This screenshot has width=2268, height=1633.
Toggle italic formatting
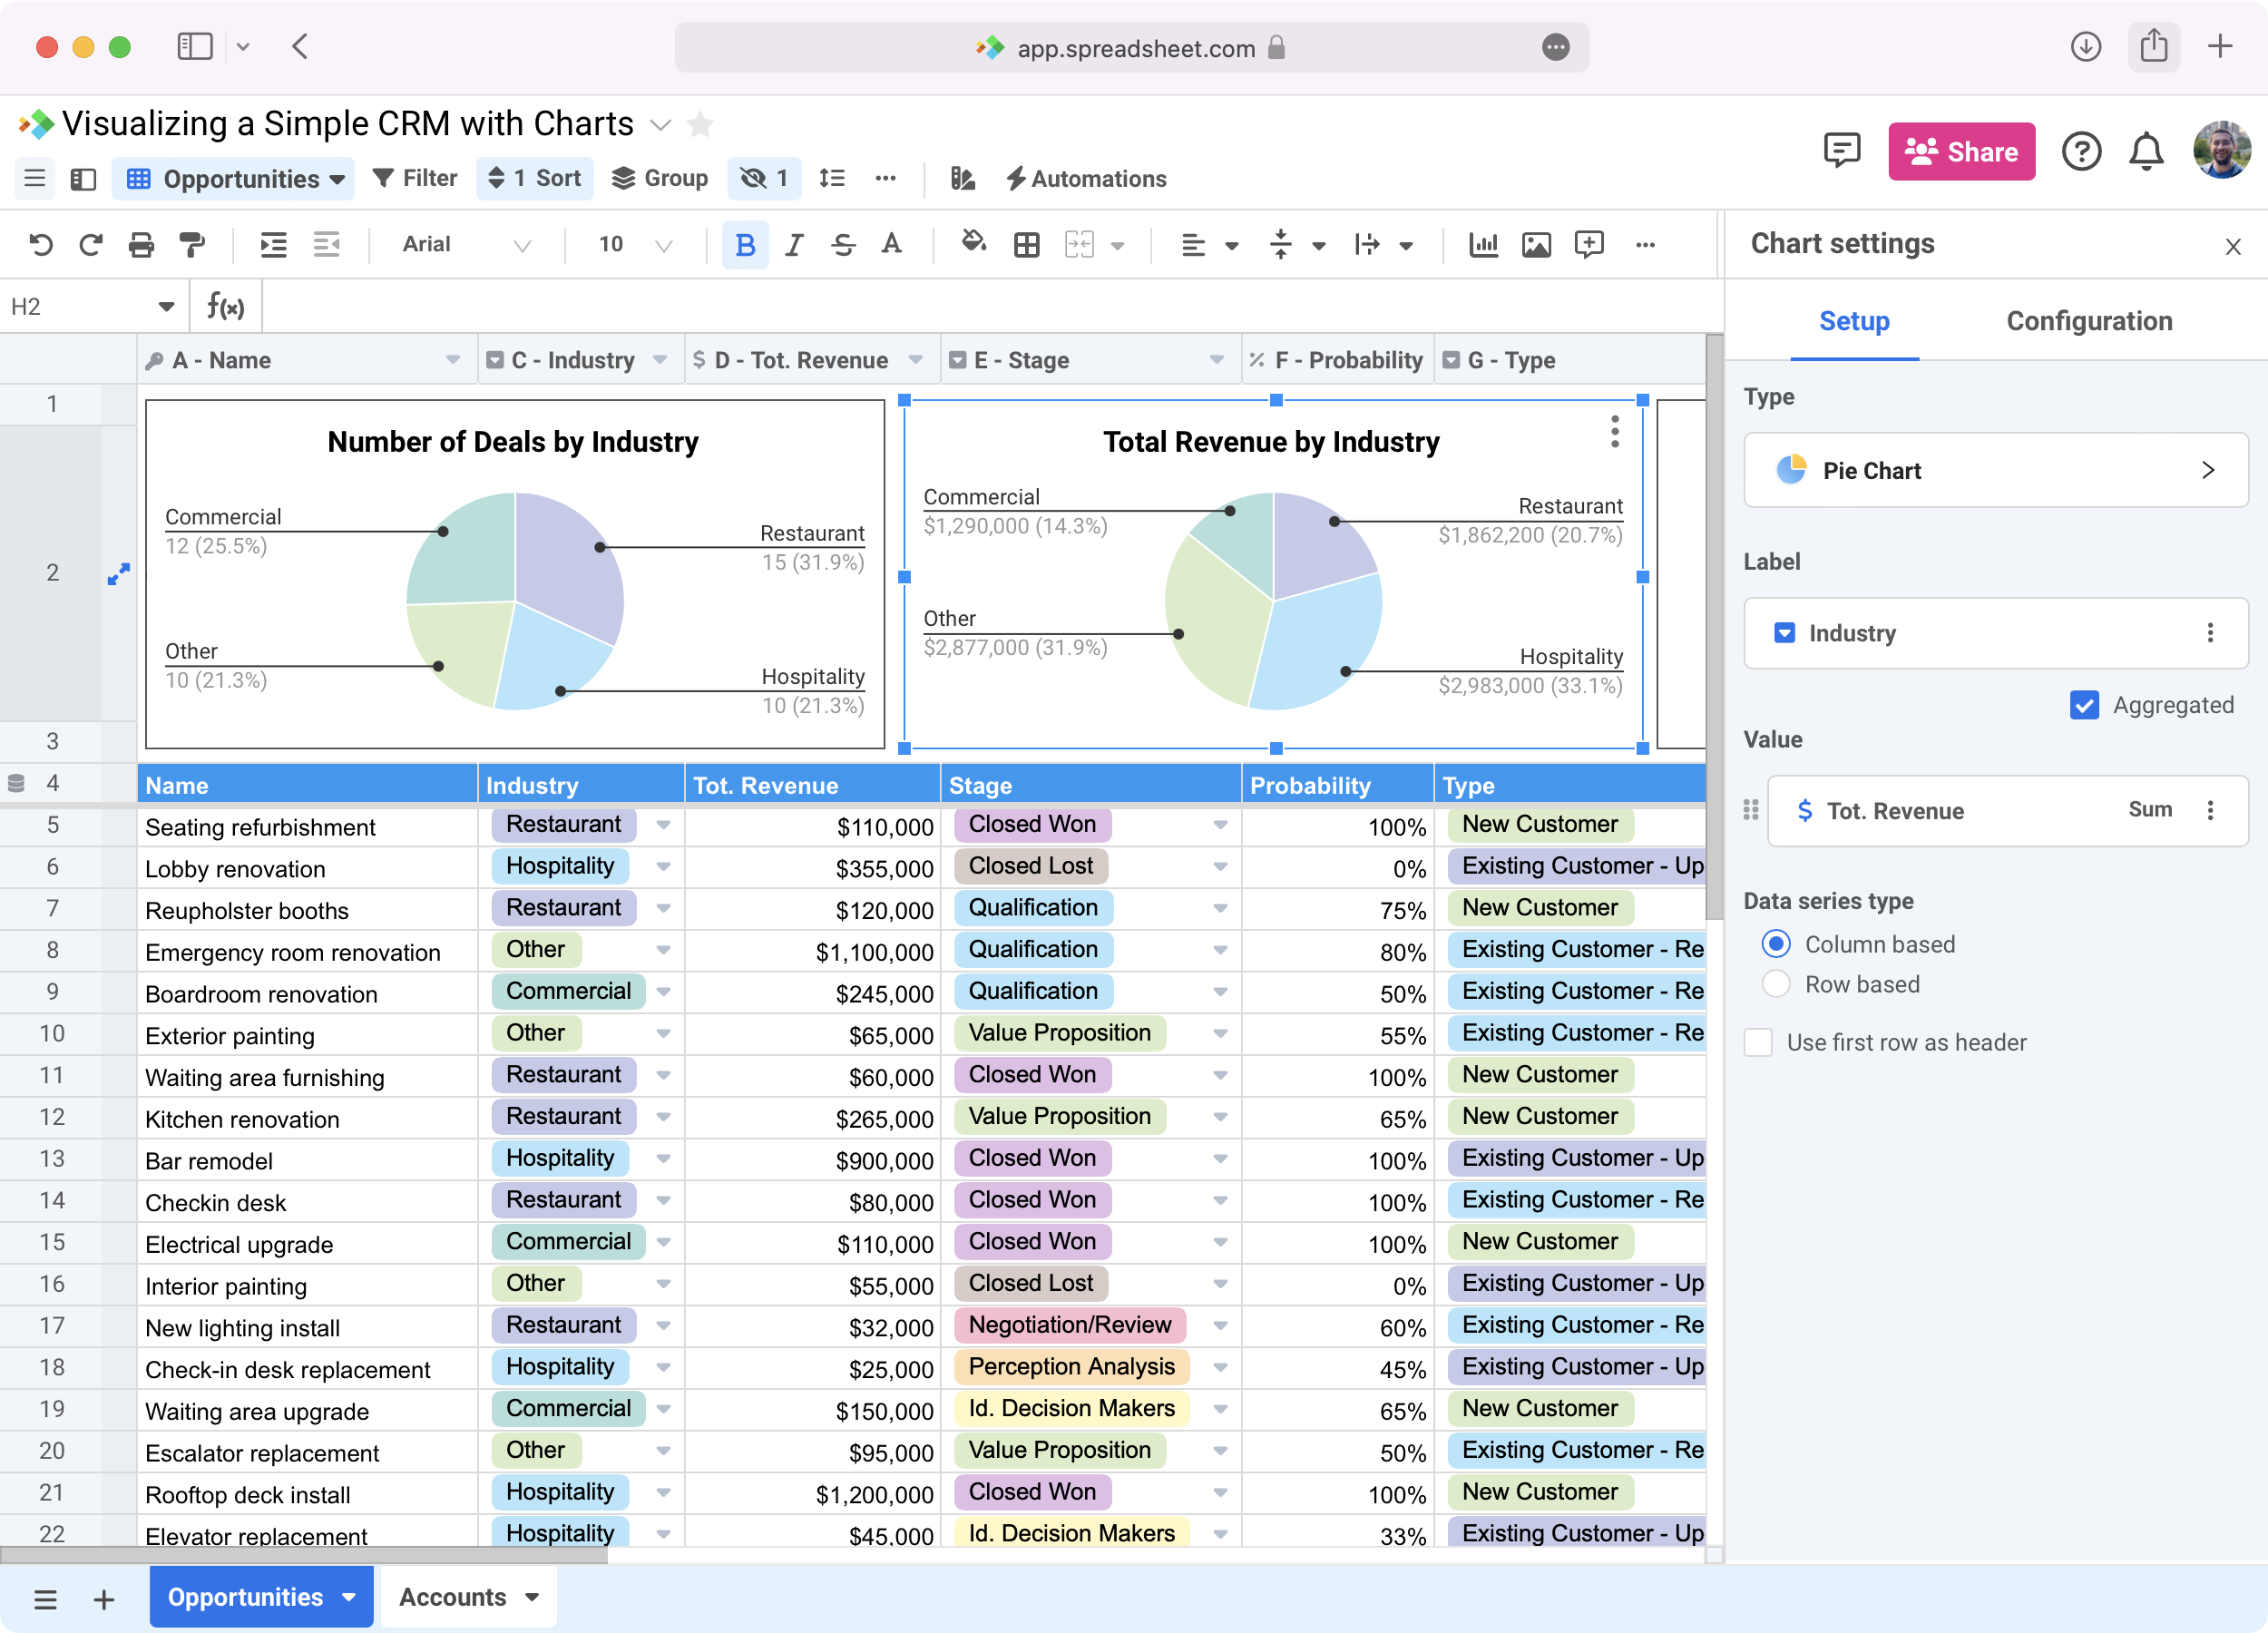[x=794, y=245]
